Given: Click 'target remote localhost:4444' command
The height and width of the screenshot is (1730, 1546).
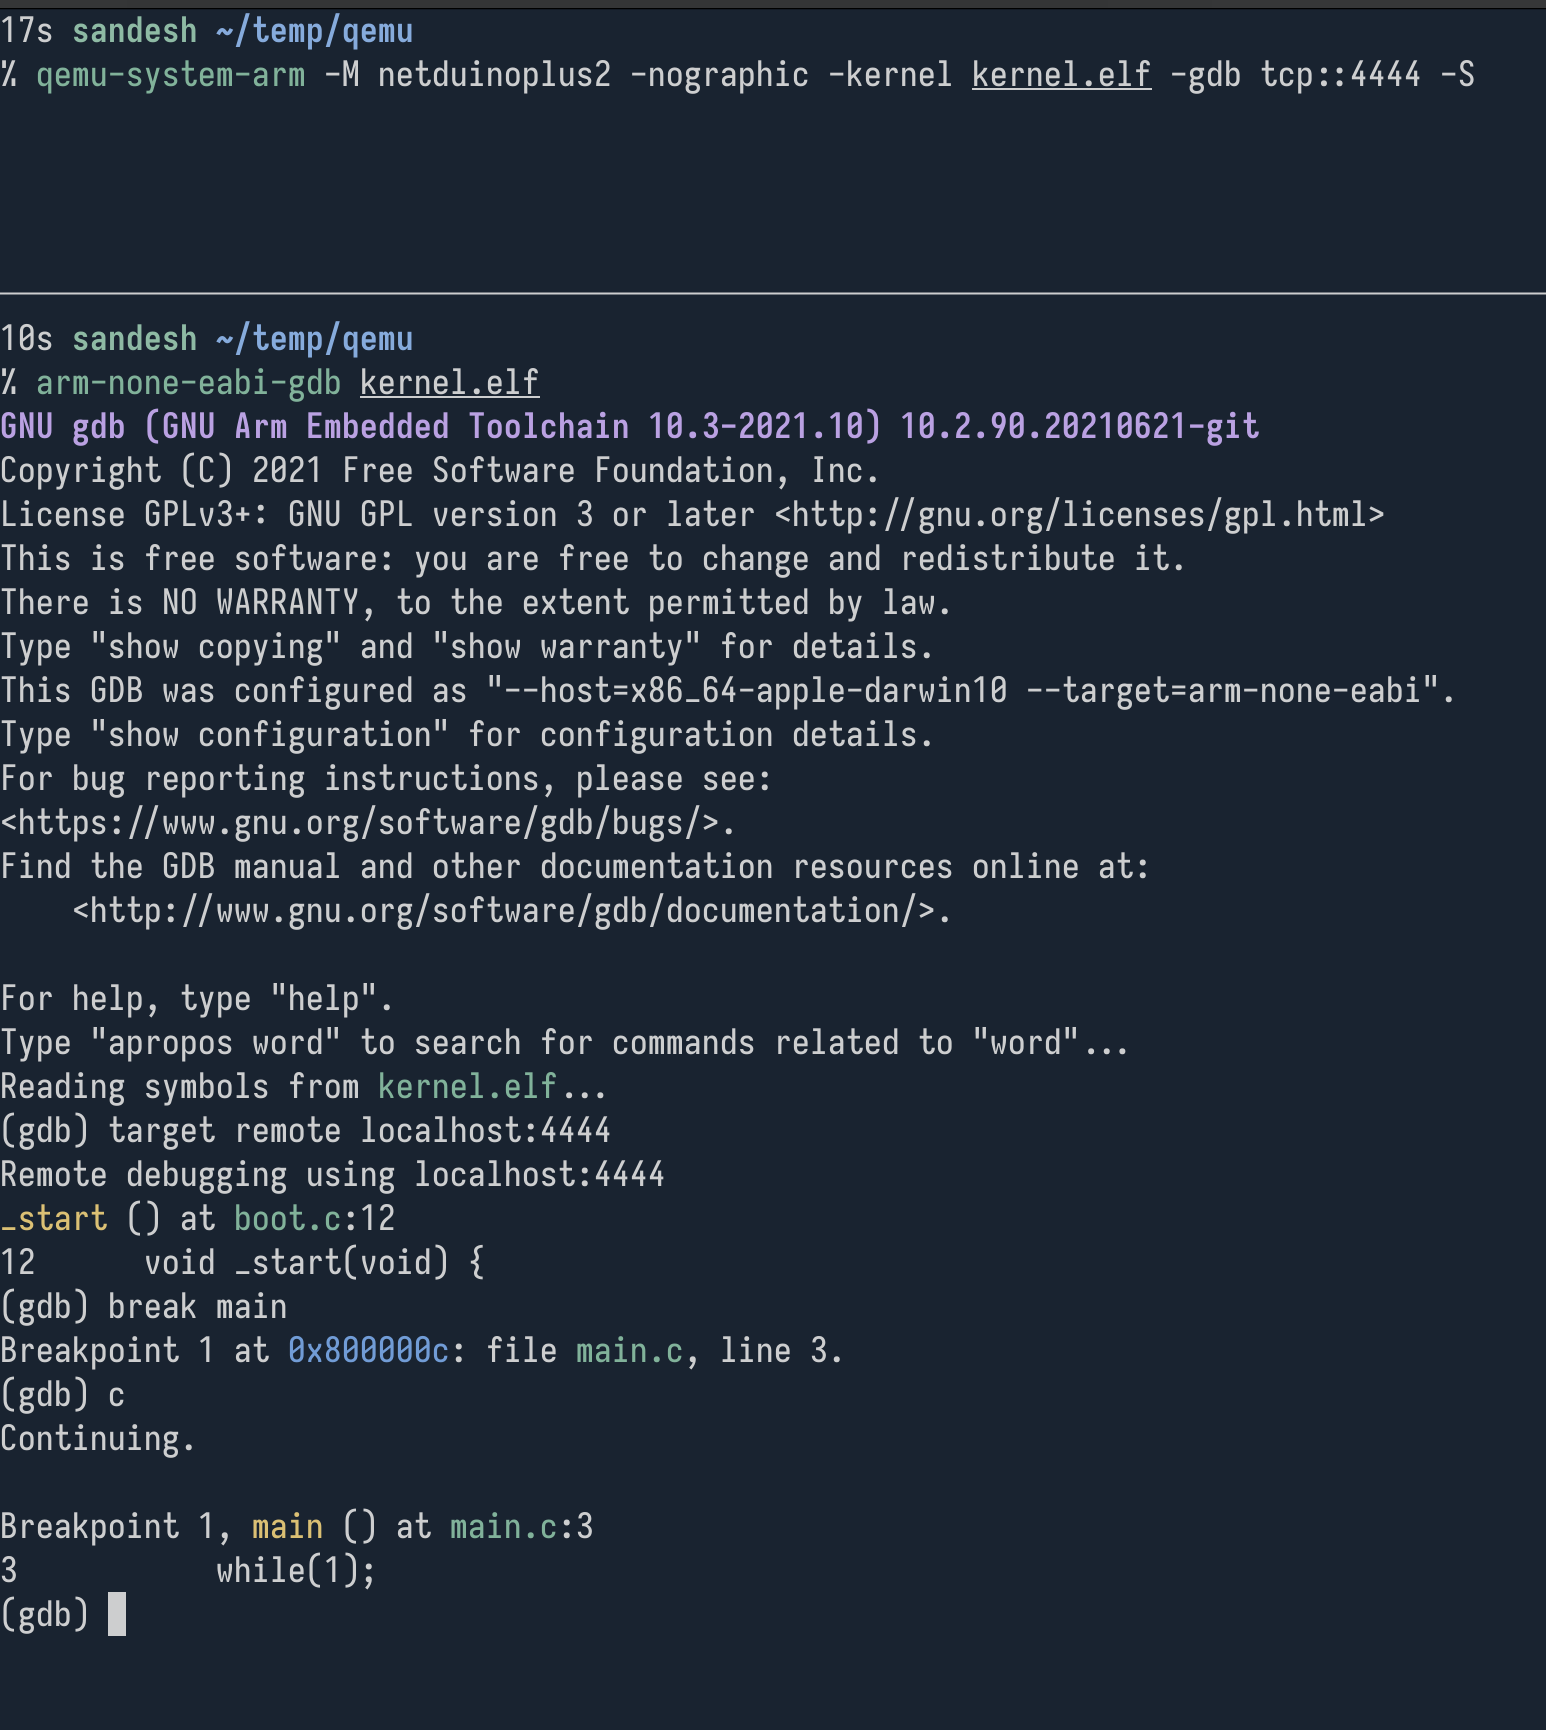Looking at the screenshot, I should pos(359,1131).
